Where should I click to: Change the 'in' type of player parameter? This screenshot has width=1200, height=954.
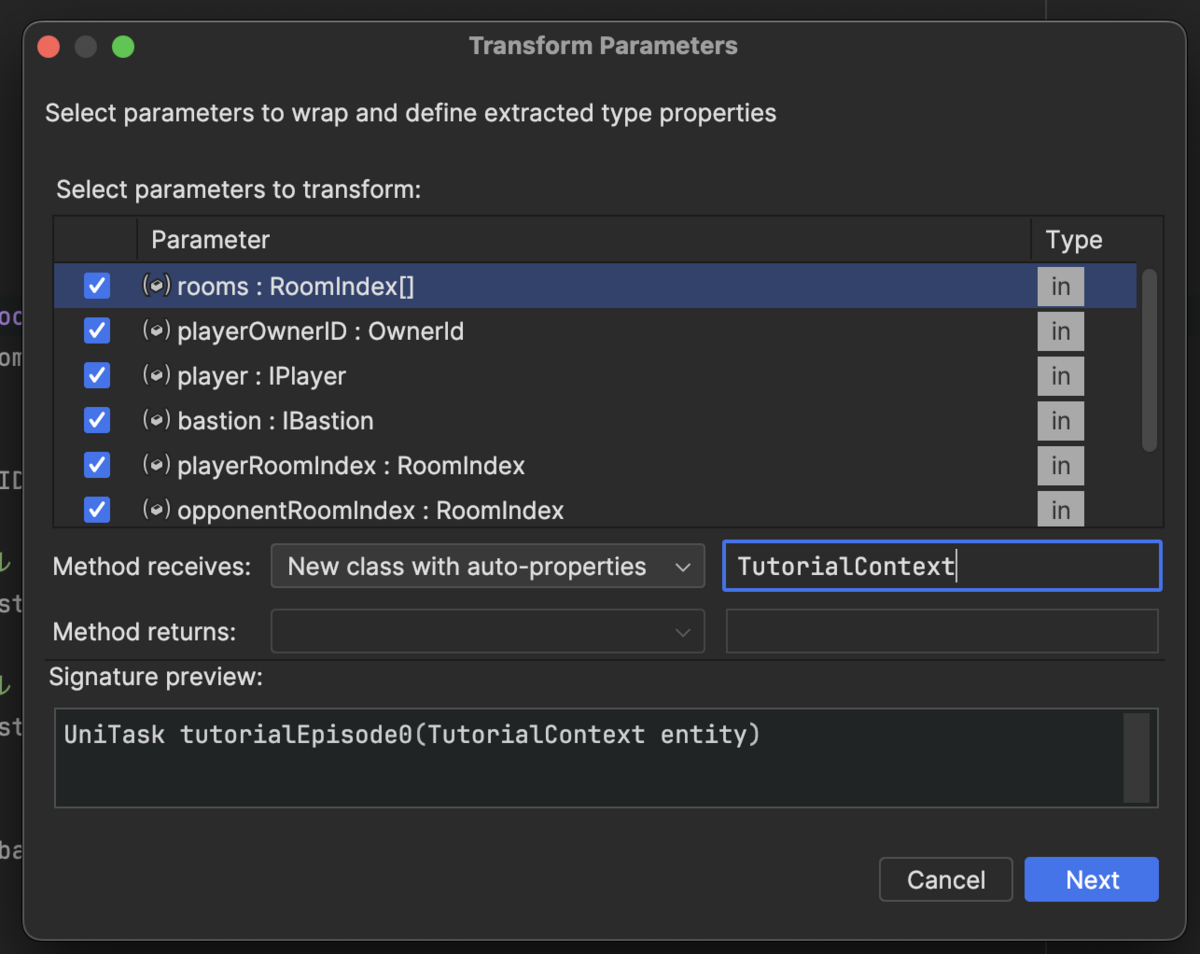1060,377
